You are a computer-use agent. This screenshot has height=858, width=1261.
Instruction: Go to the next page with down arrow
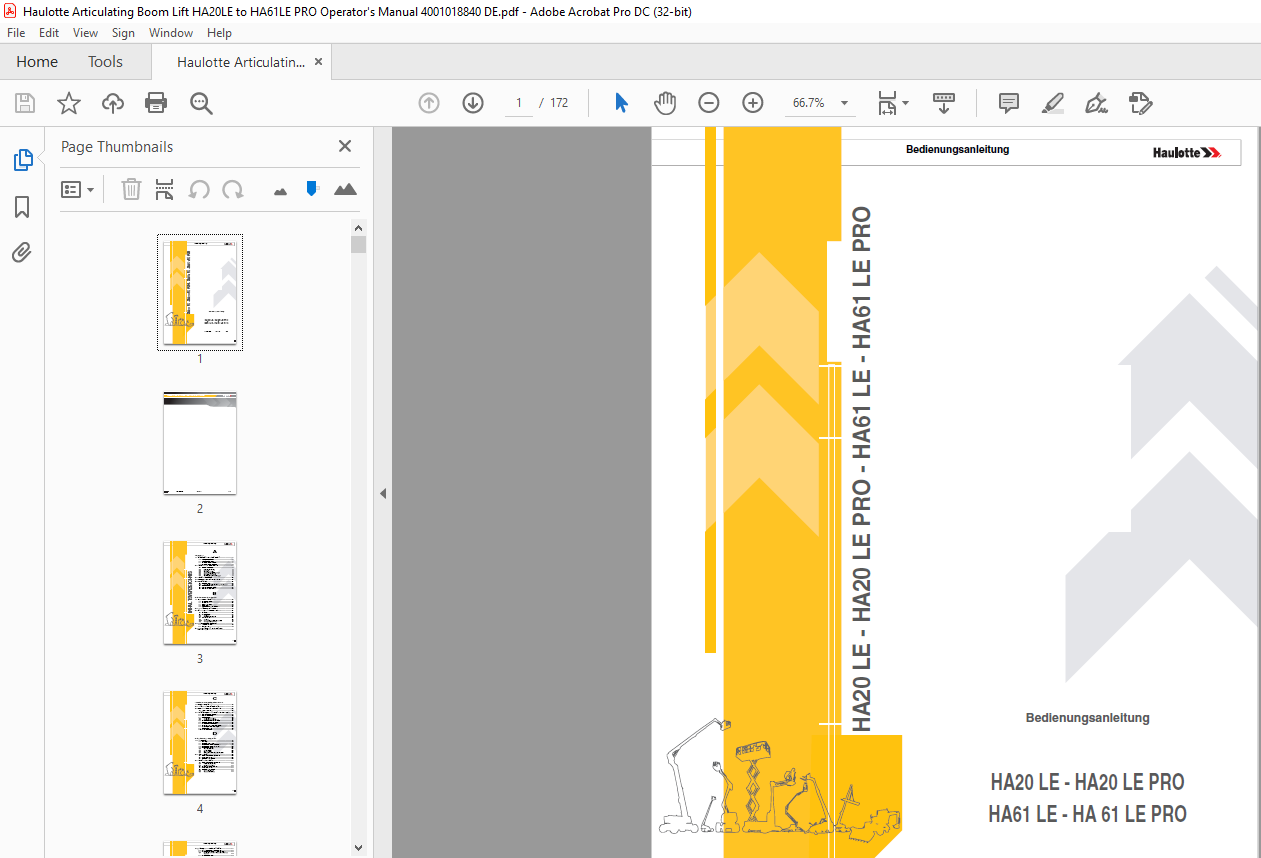point(473,103)
